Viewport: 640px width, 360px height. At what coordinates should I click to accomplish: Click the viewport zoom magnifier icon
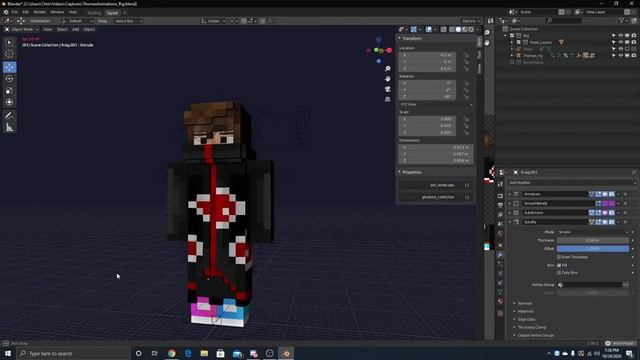[x=387, y=69]
